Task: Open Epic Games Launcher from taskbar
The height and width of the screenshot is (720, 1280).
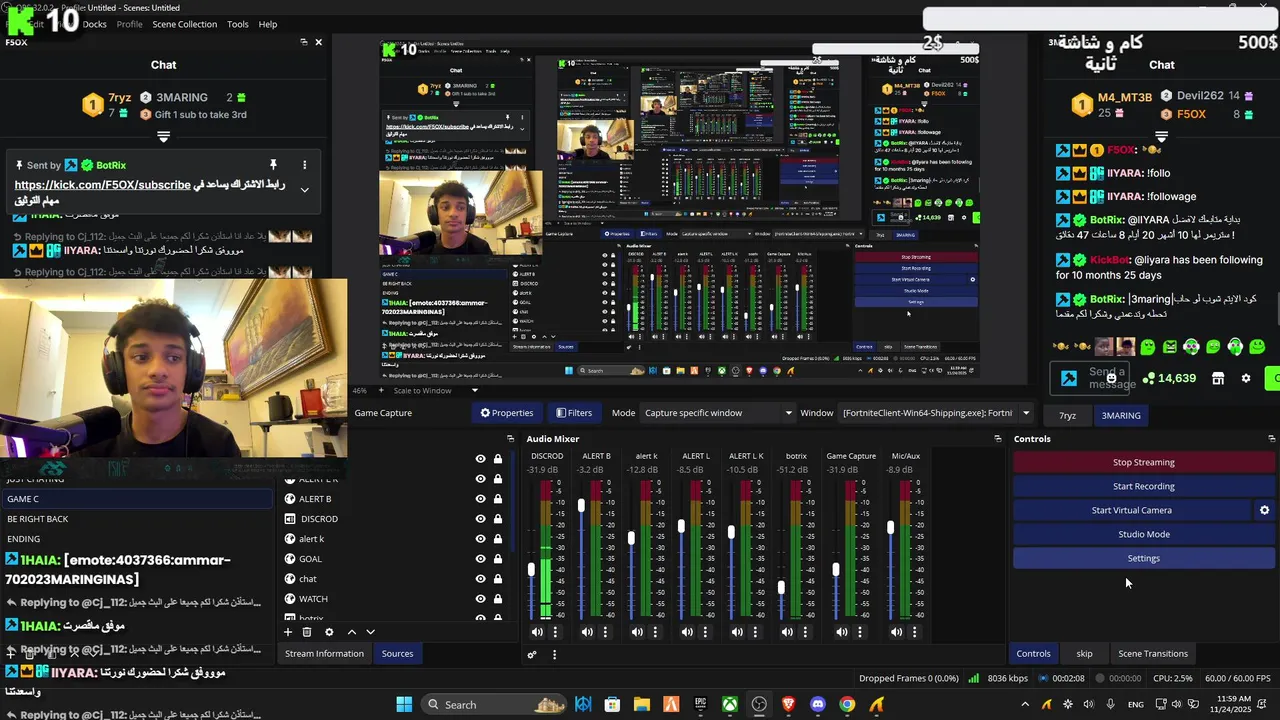Action: click(701, 704)
